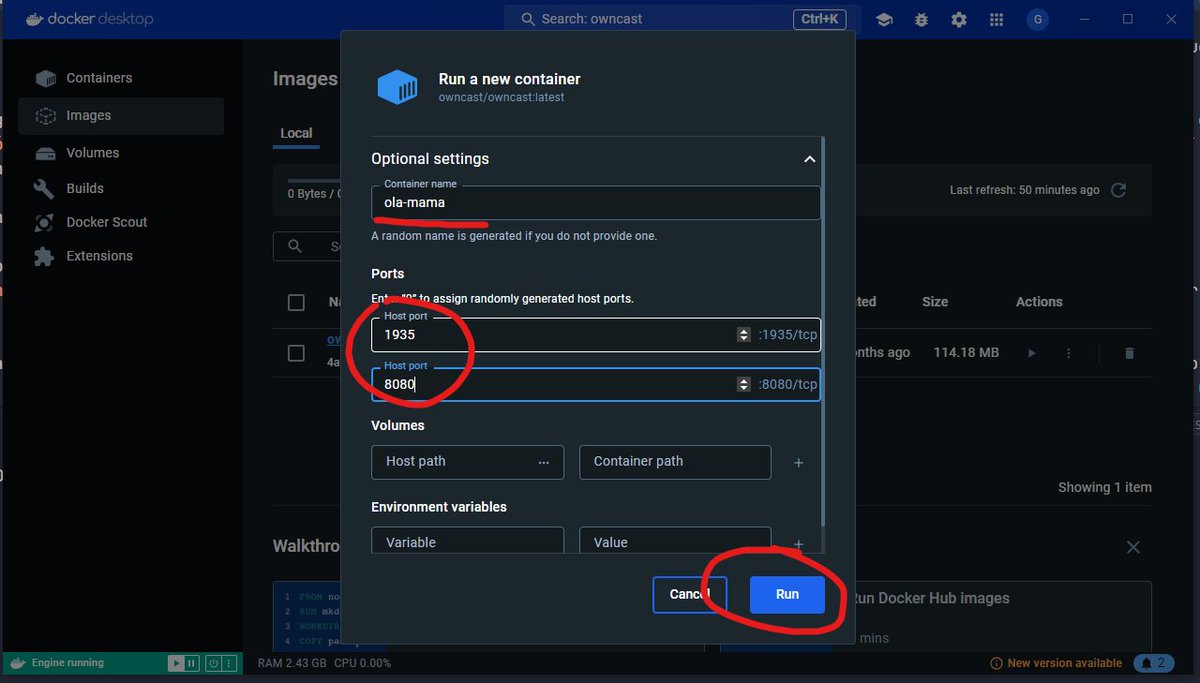Image resolution: width=1200 pixels, height=683 pixels.
Task: Open the Troubleshoot bug icon
Action: coord(922,19)
